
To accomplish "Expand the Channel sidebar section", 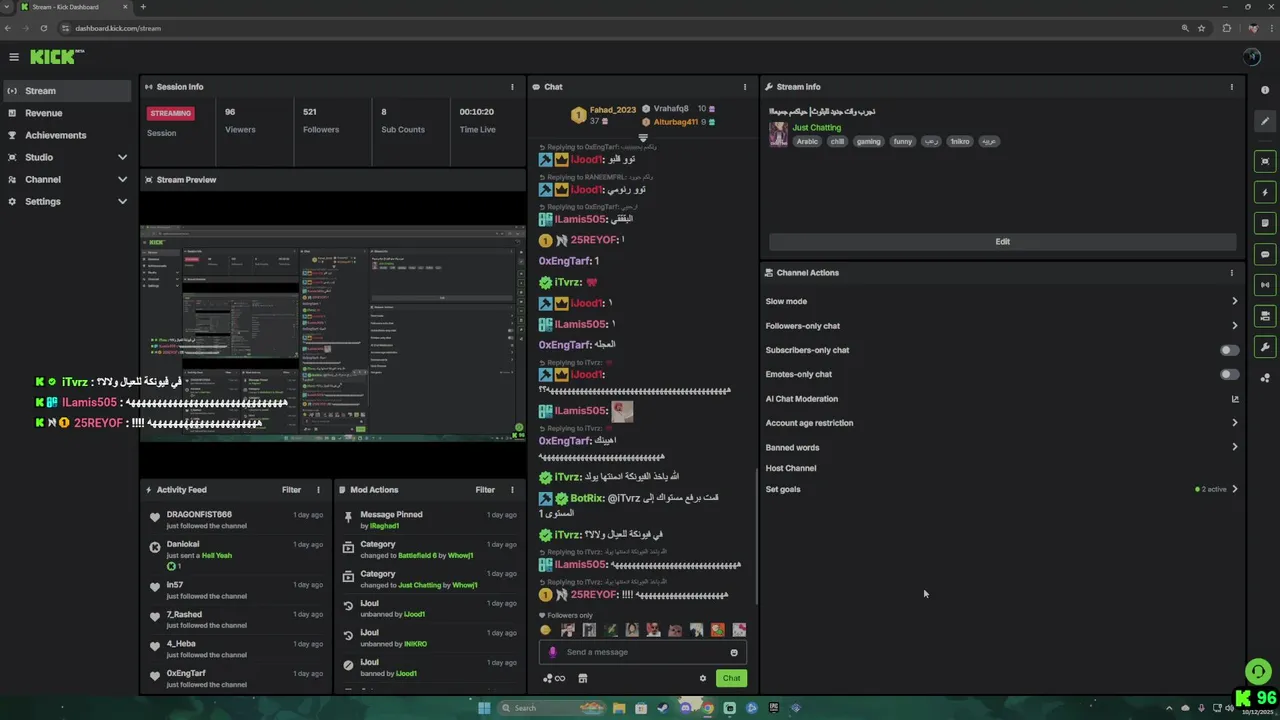I will [x=66, y=179].
